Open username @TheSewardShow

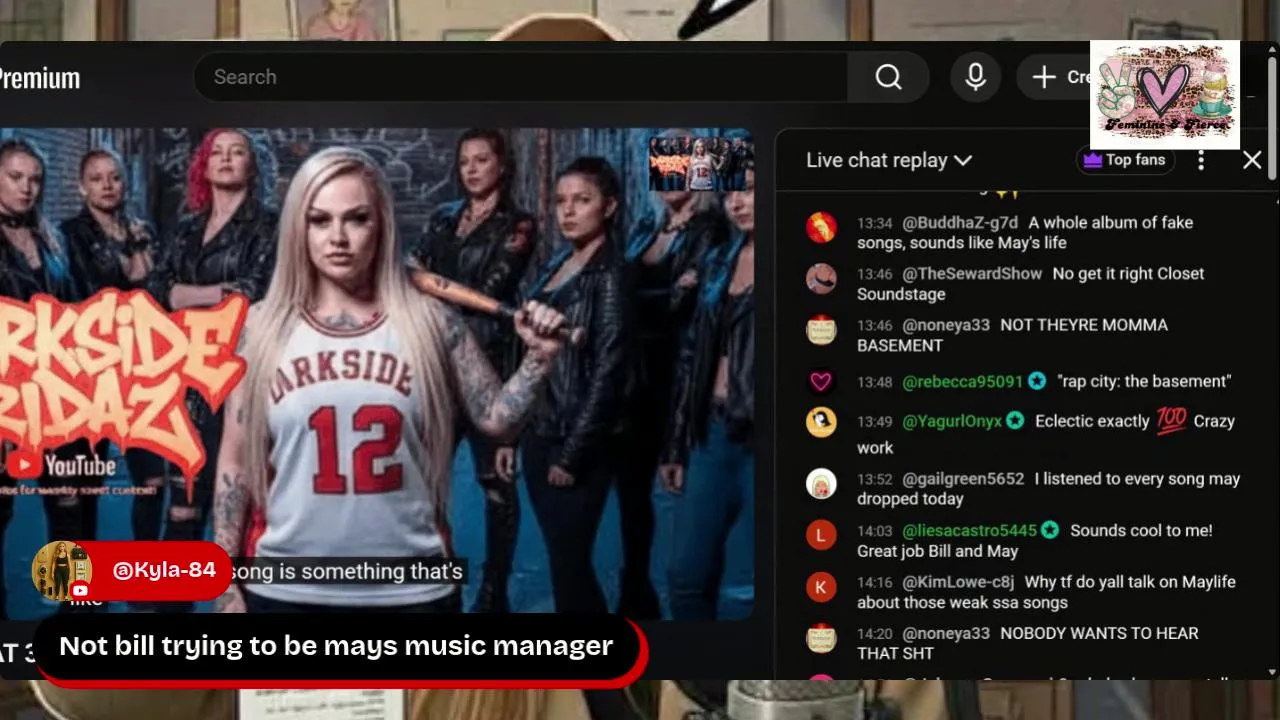(x=972, y=273)
